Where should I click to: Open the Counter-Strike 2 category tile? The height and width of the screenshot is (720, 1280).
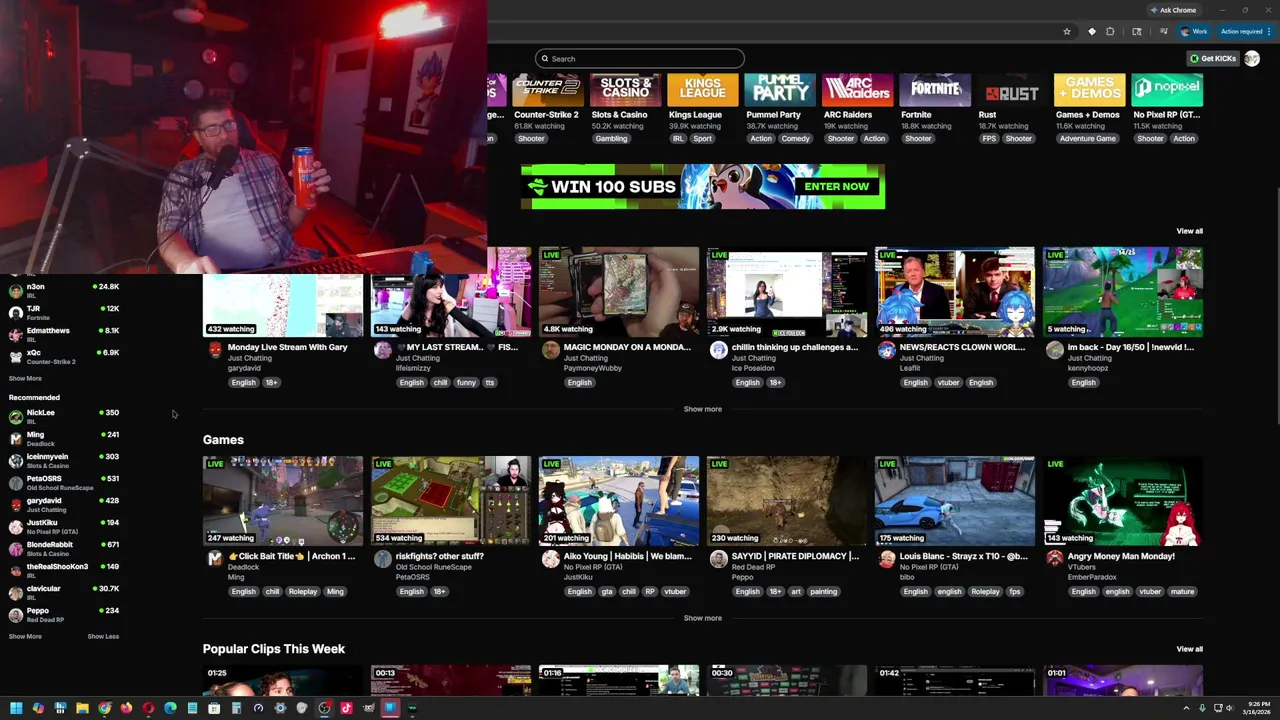(547, 90)
